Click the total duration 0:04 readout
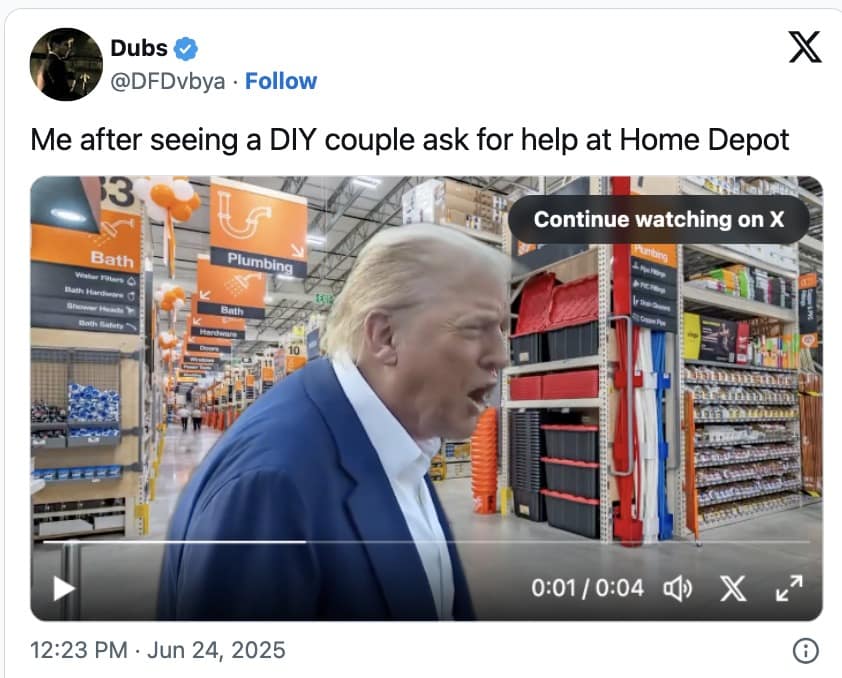 pyautogui.click(x=620, y=588)
